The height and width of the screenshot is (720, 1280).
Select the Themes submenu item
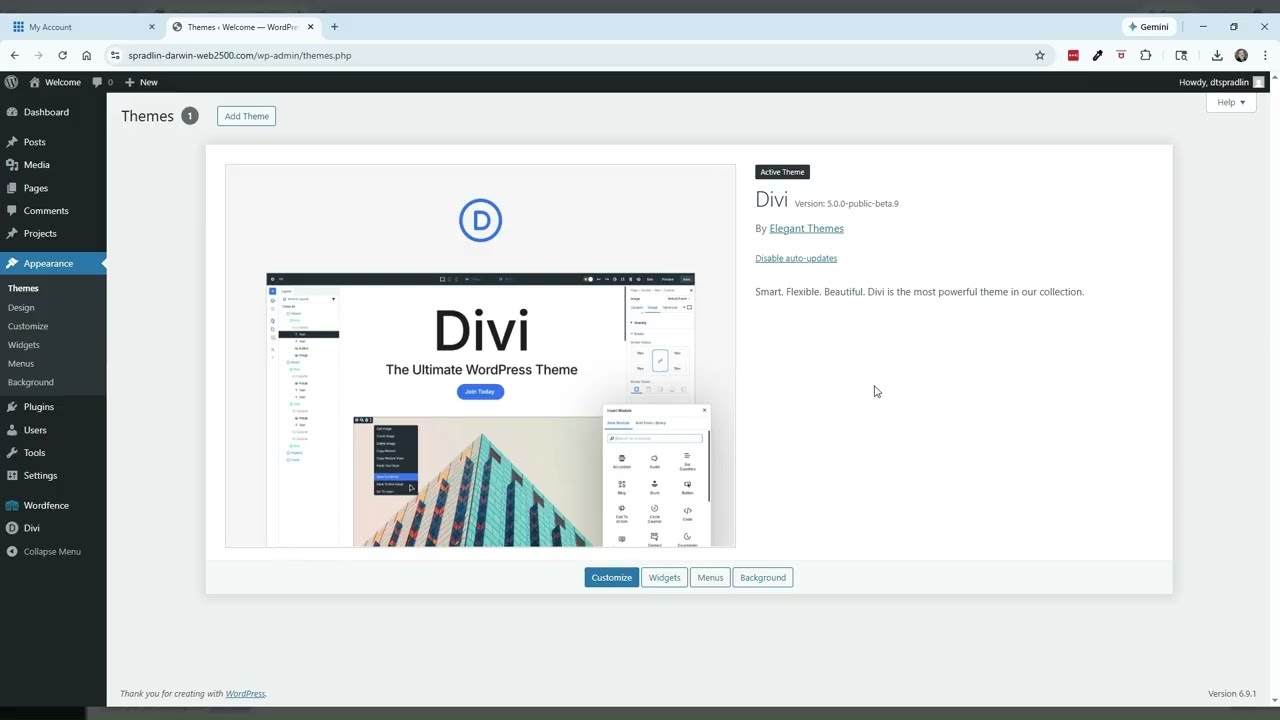coord(23,288)
